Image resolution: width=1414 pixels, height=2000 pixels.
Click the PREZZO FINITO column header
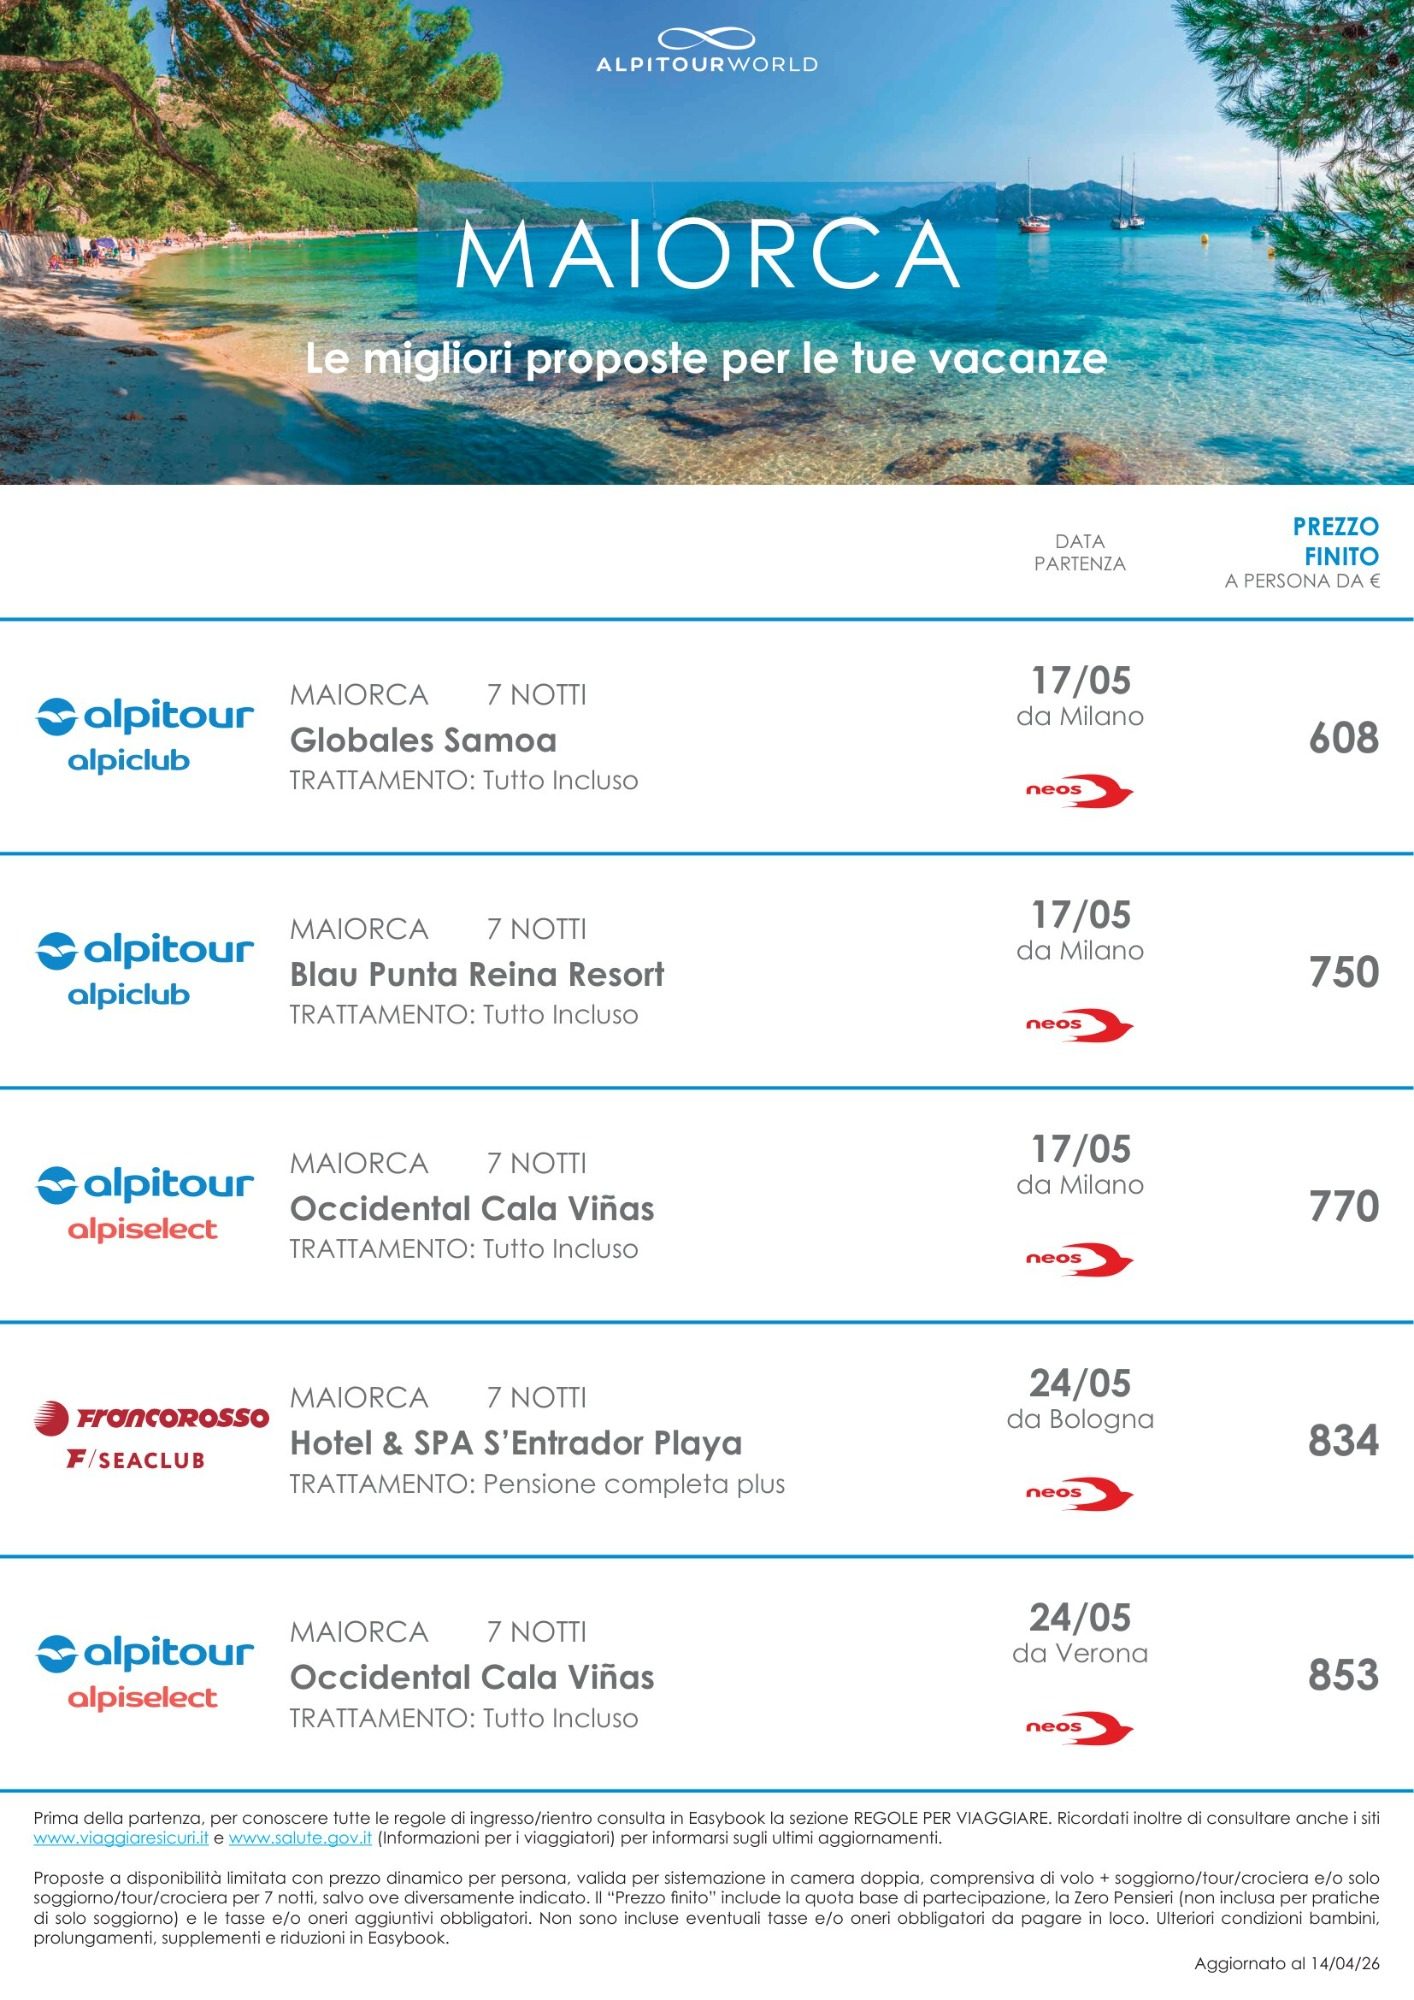pyautogui.click(x=1335, y=541)
